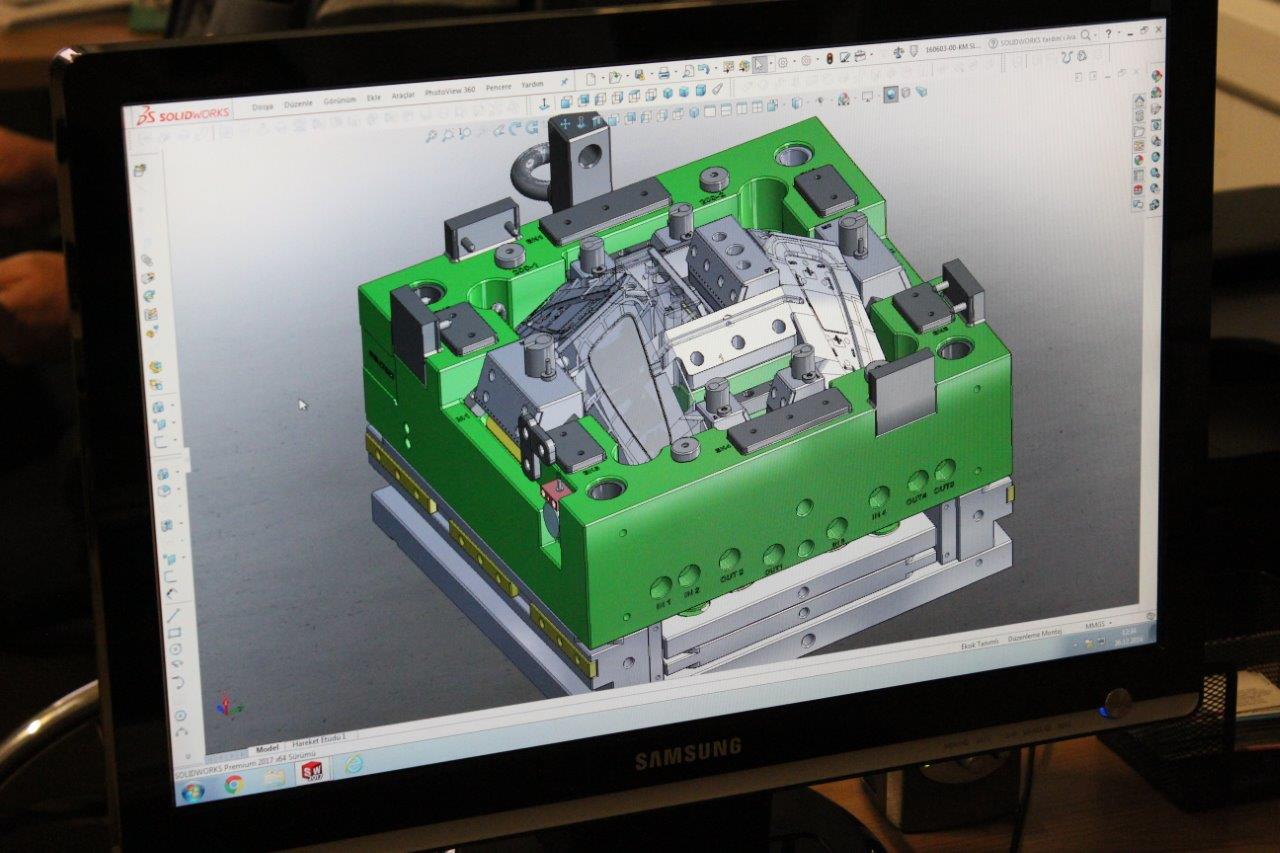1280x853 pixels.
Task: Activate the Select cursor tool
Action: 758,64
